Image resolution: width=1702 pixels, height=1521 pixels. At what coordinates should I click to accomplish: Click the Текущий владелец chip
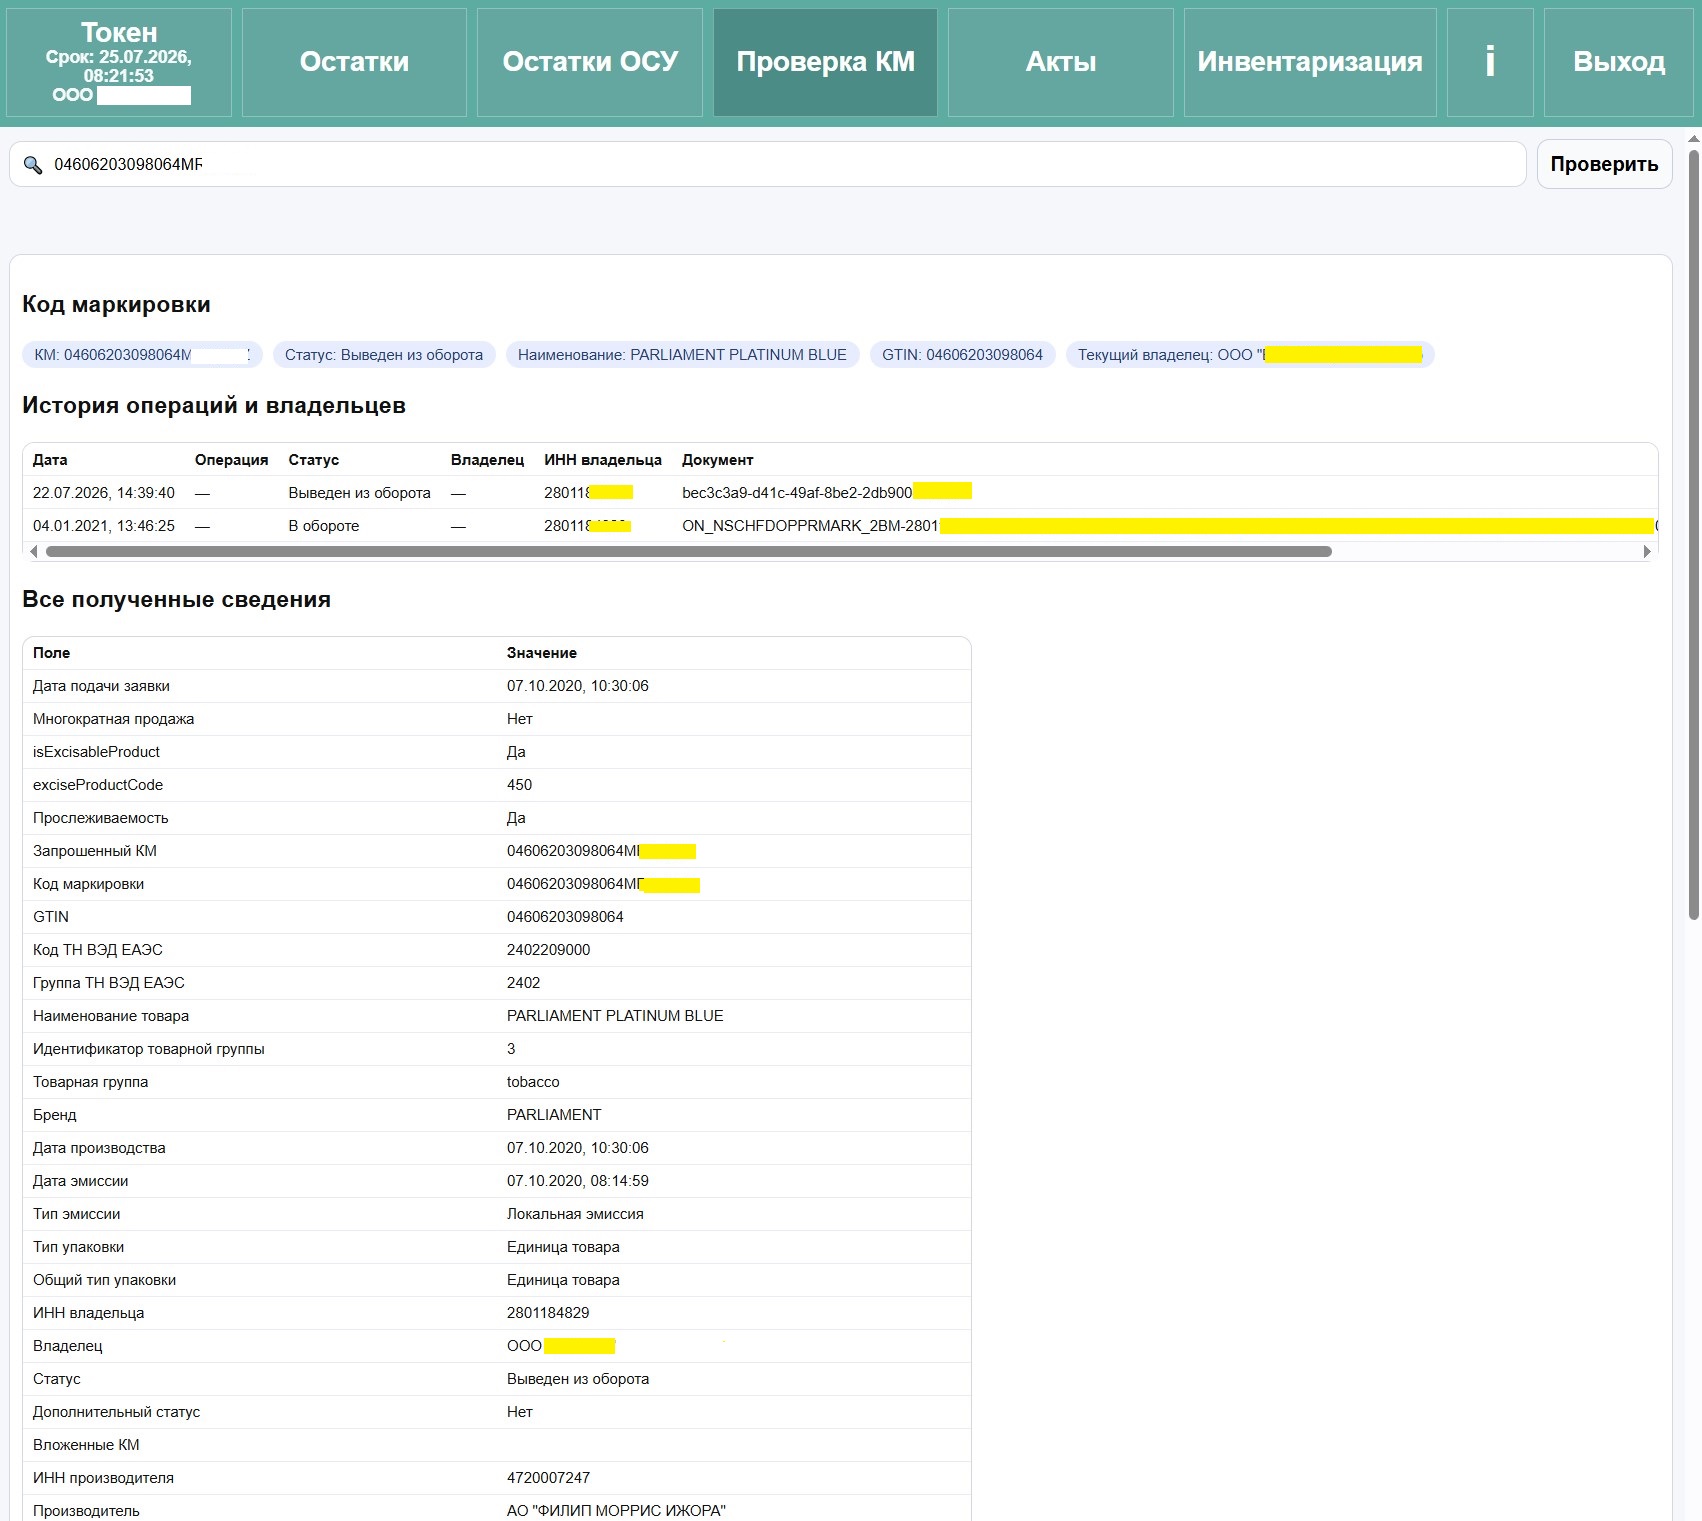1250,355
